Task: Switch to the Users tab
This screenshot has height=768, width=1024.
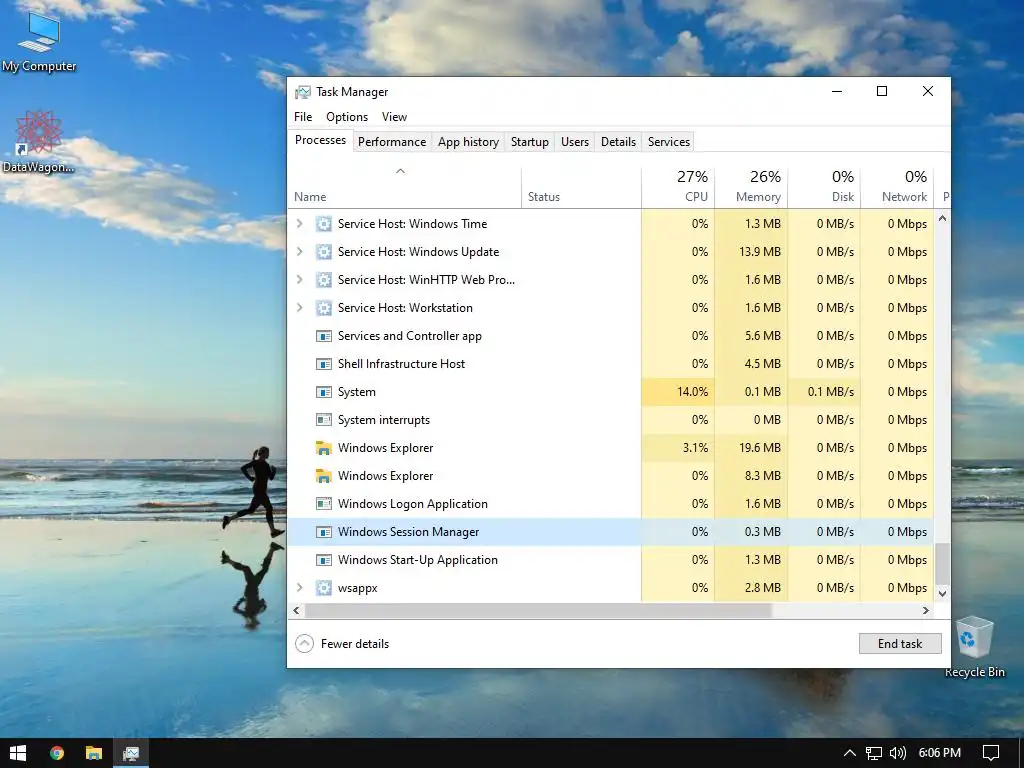Action: (x=575, y=142)
